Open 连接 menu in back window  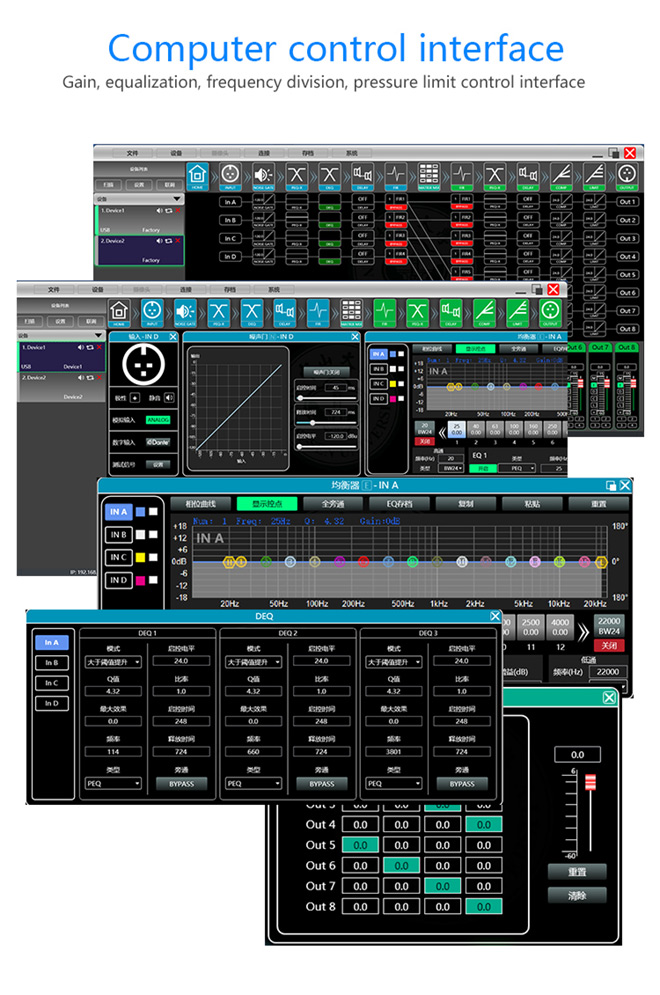(264, 153)
